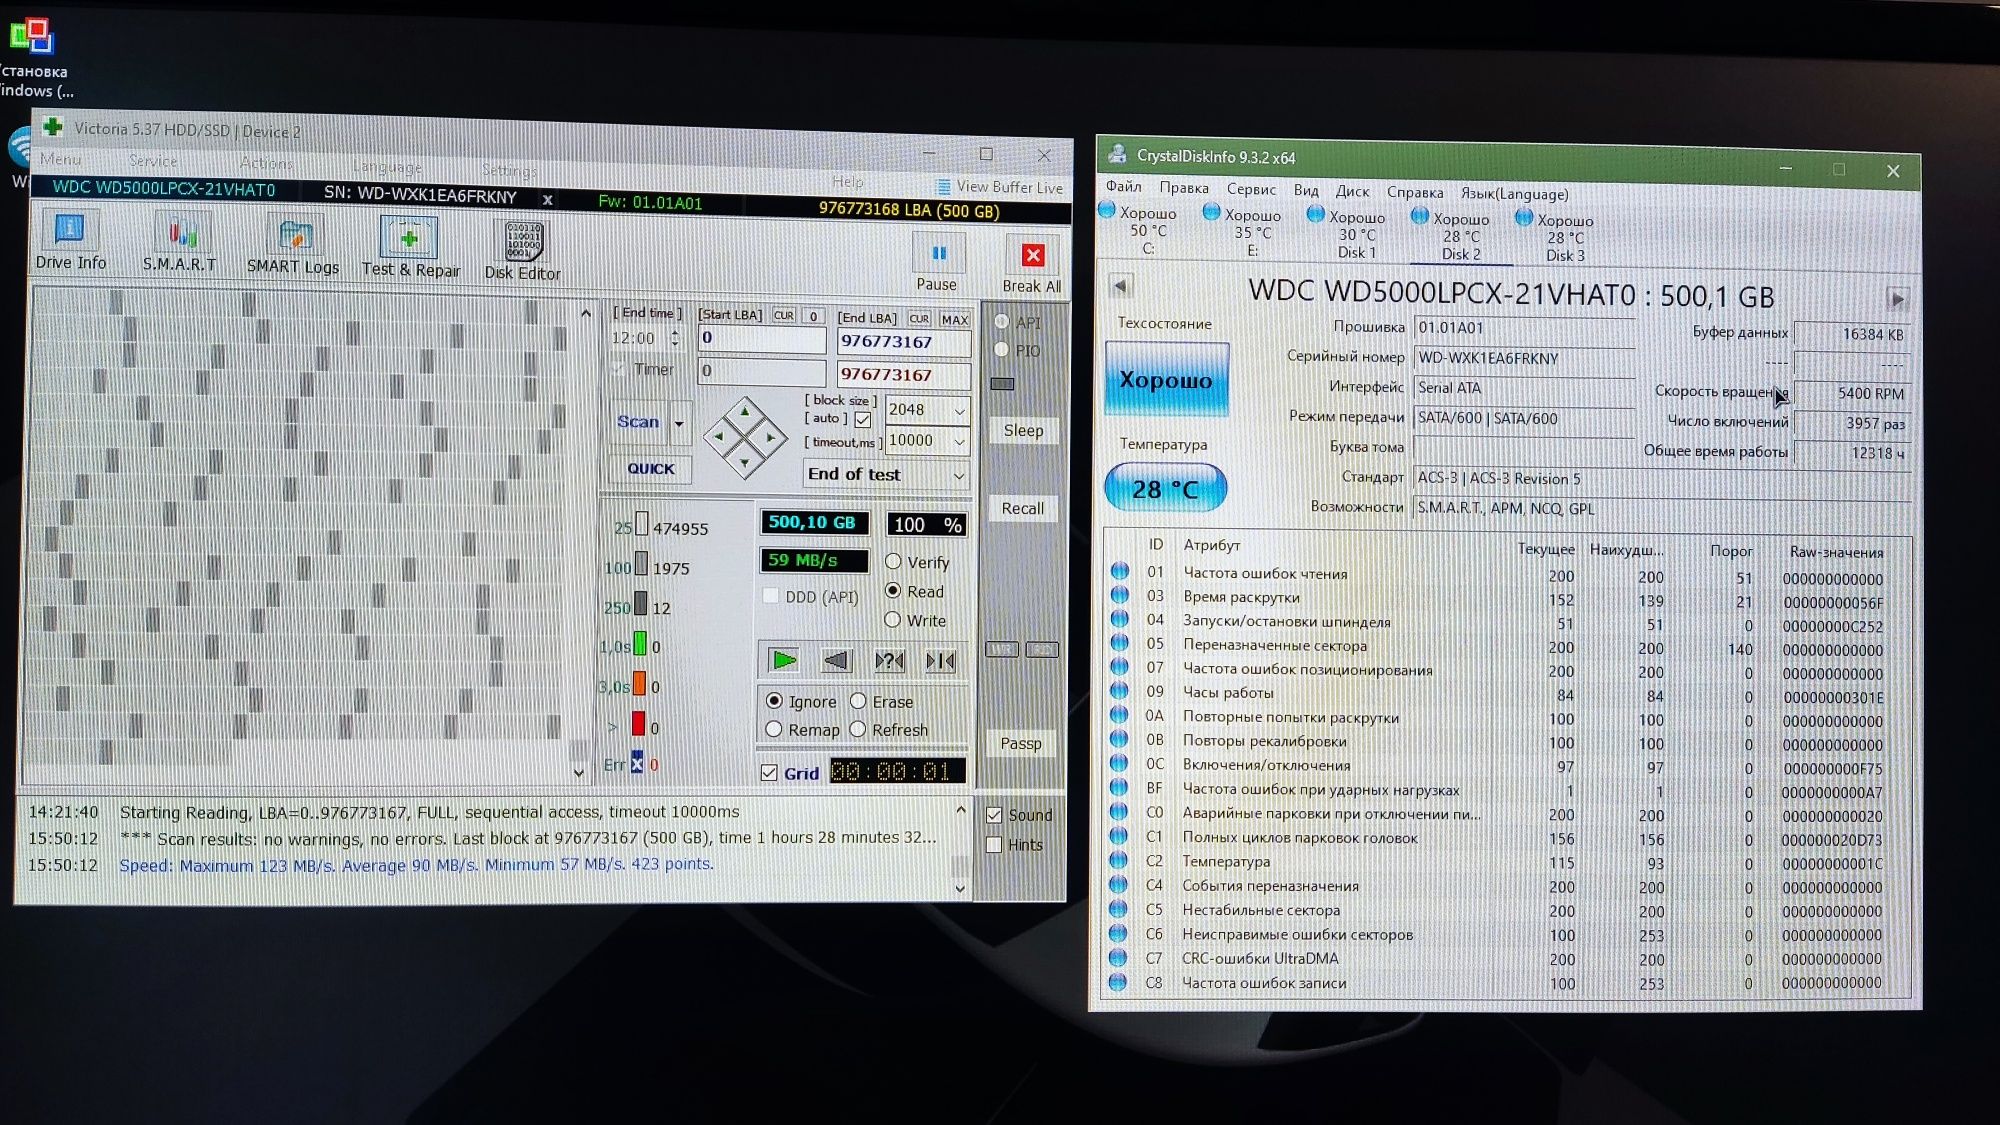The image size is (2000, 1125).
Task: Click the QUICK scan button
Action: (650, 468)
